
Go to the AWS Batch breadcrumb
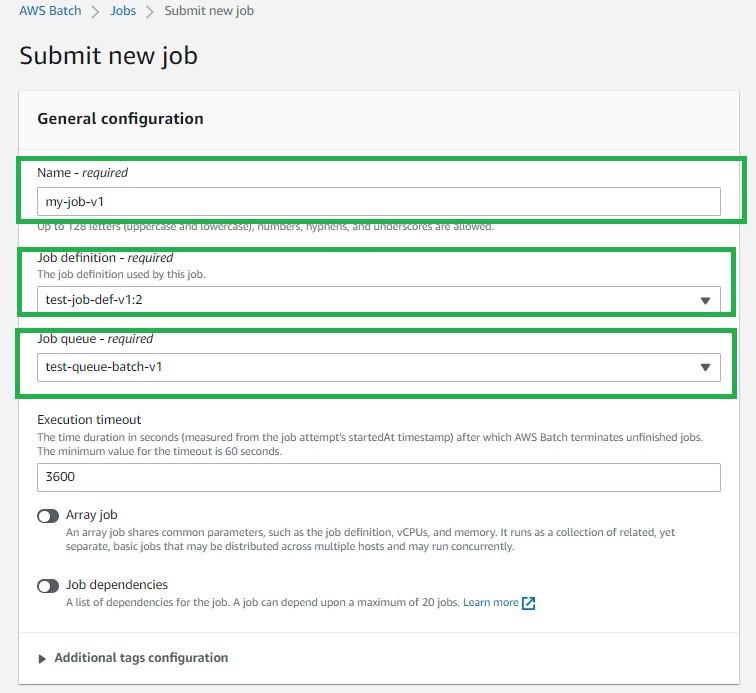[x=50, y=11]
